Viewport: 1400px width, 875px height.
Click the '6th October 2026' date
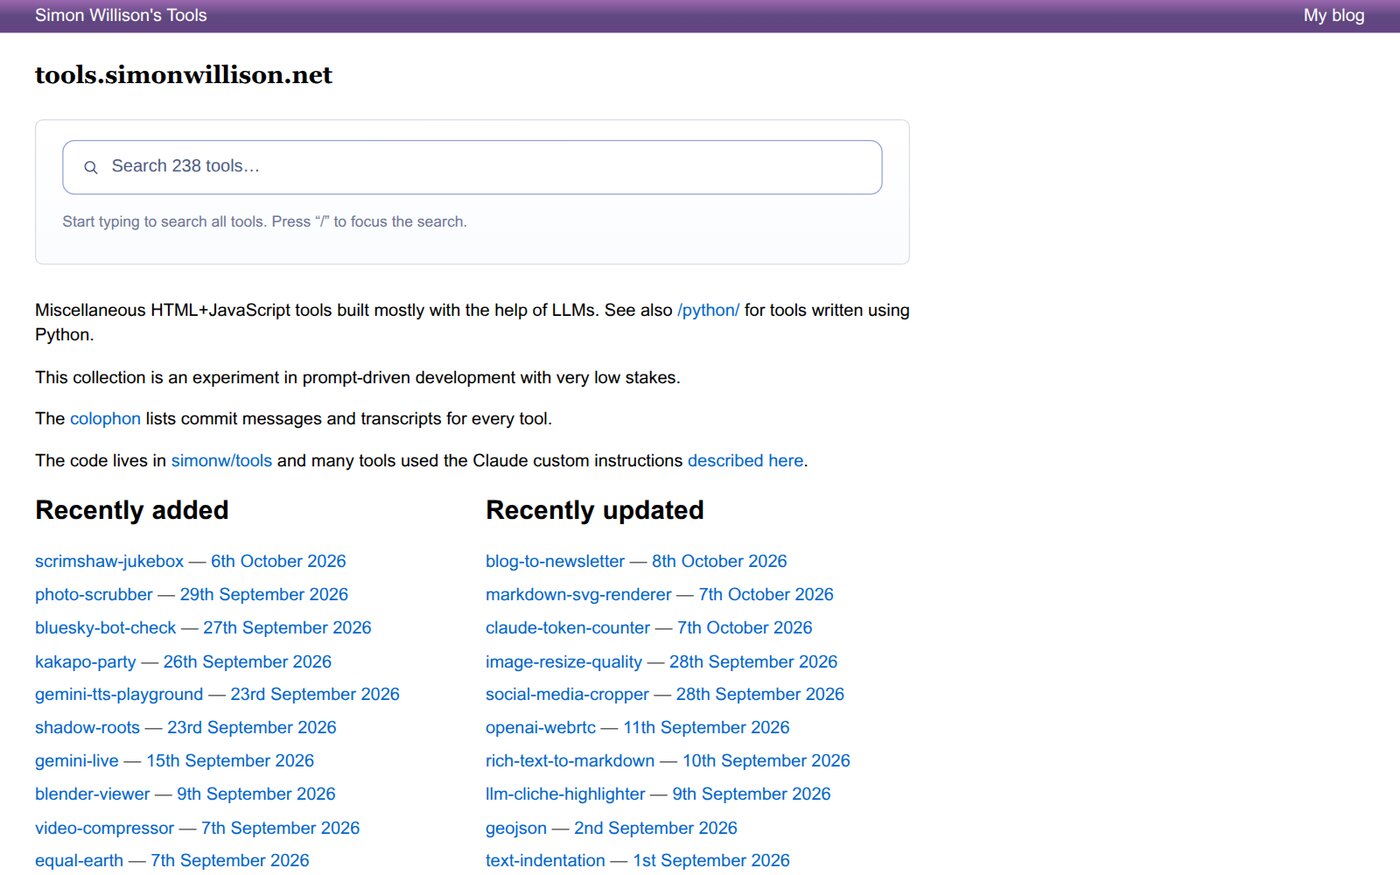pyautogui.click(x=278, y=561)
